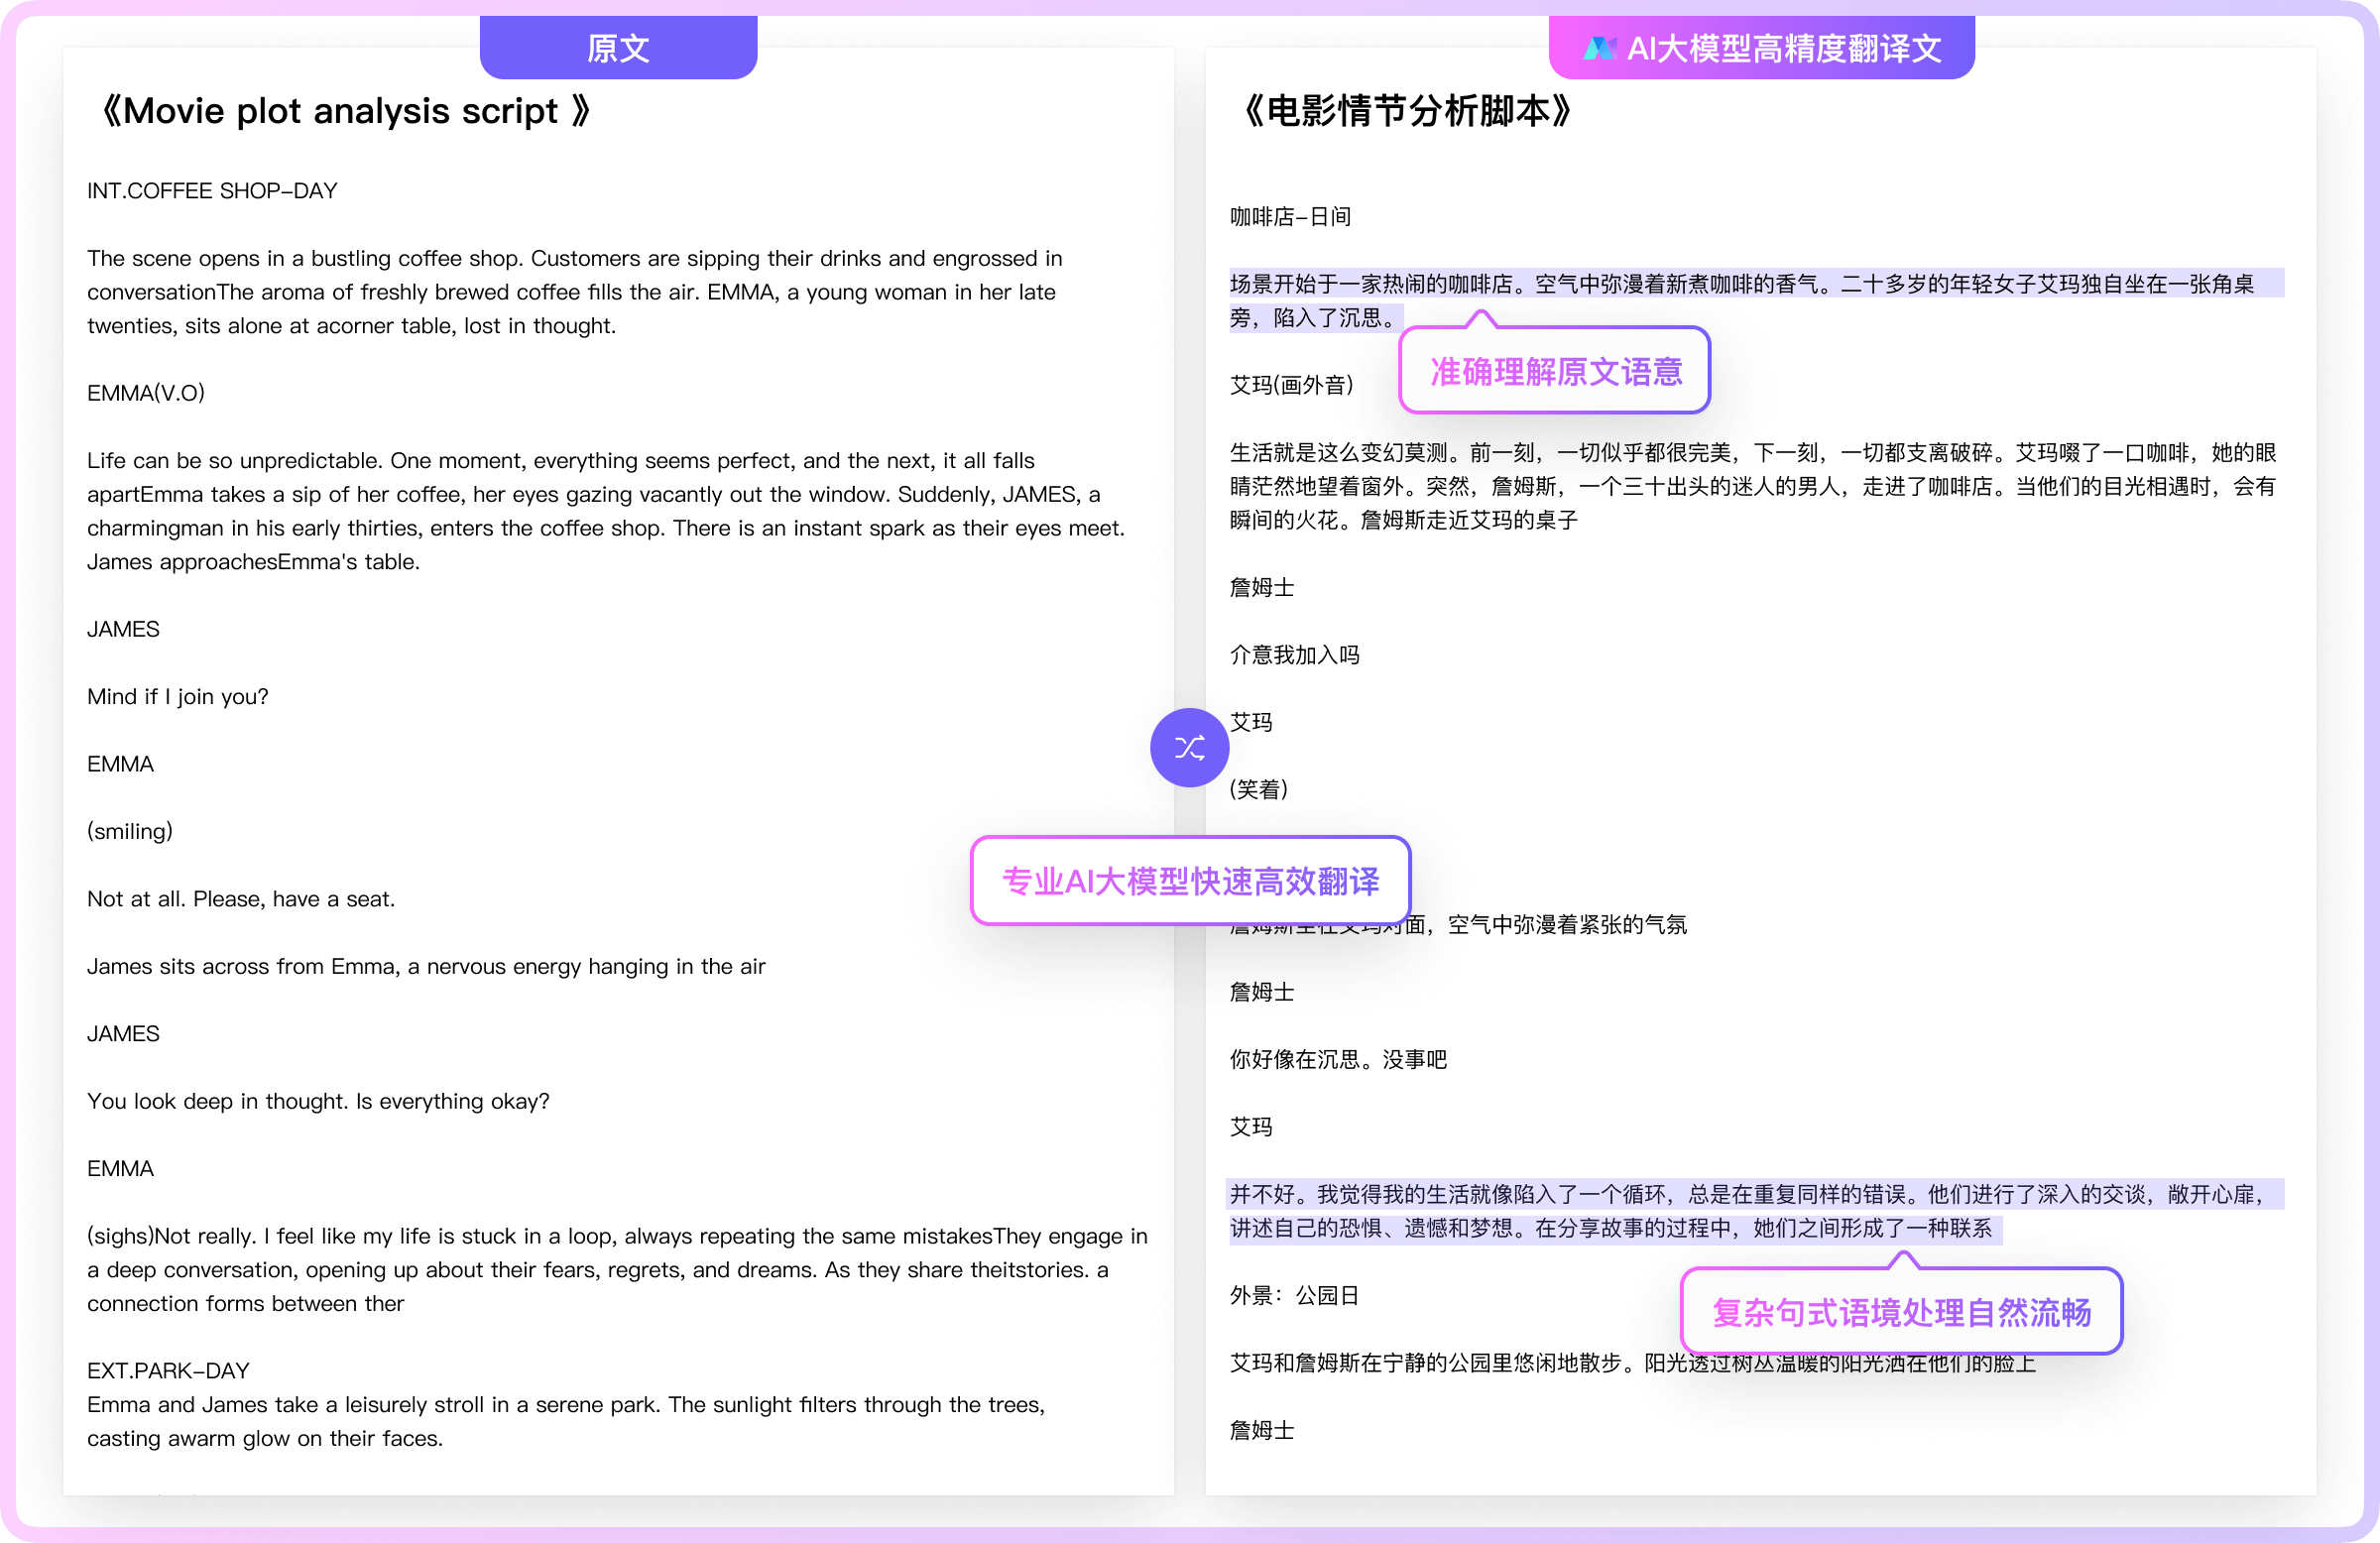Click paragraph starting 生活就是这么变幻莫测

1753,486
